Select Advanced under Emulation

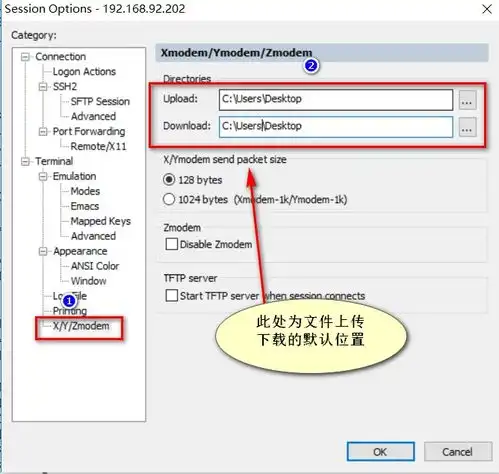coord(93,236)
